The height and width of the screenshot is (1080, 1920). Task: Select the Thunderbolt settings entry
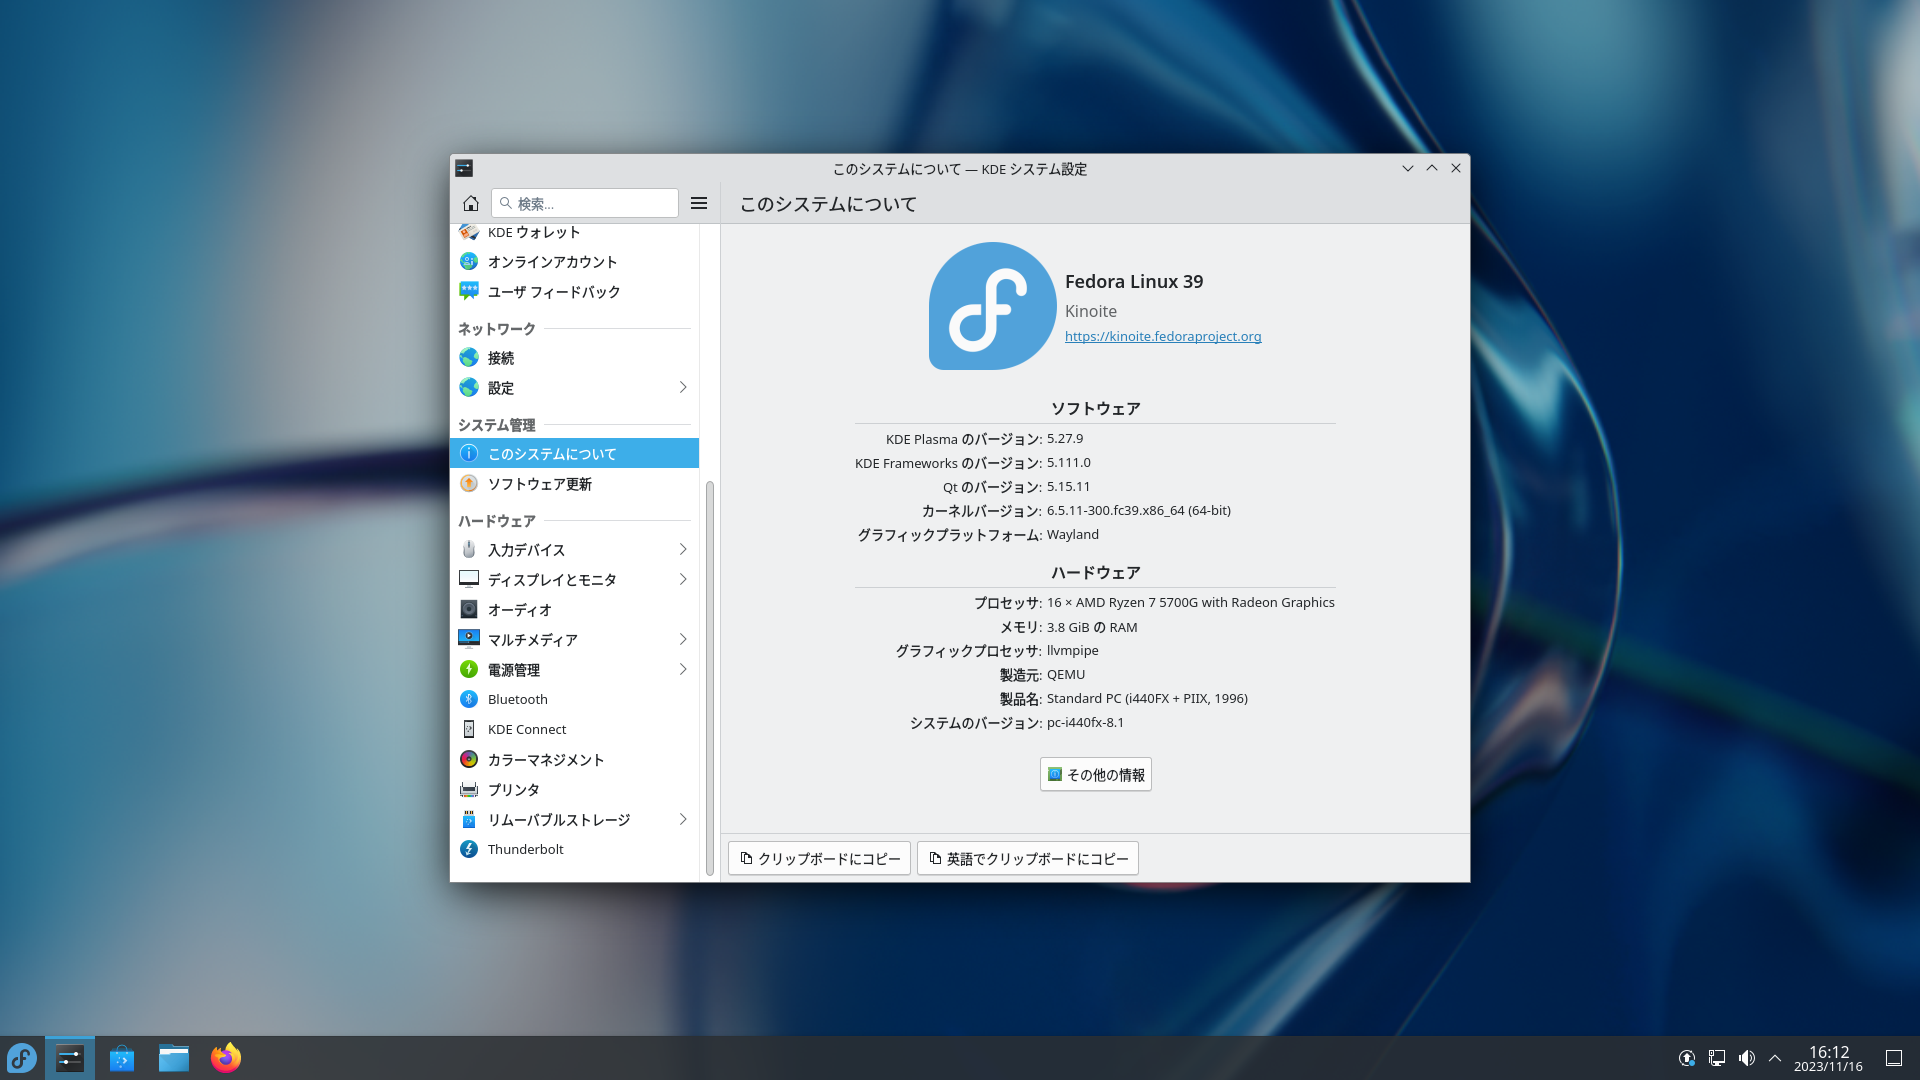coord(525,850)
